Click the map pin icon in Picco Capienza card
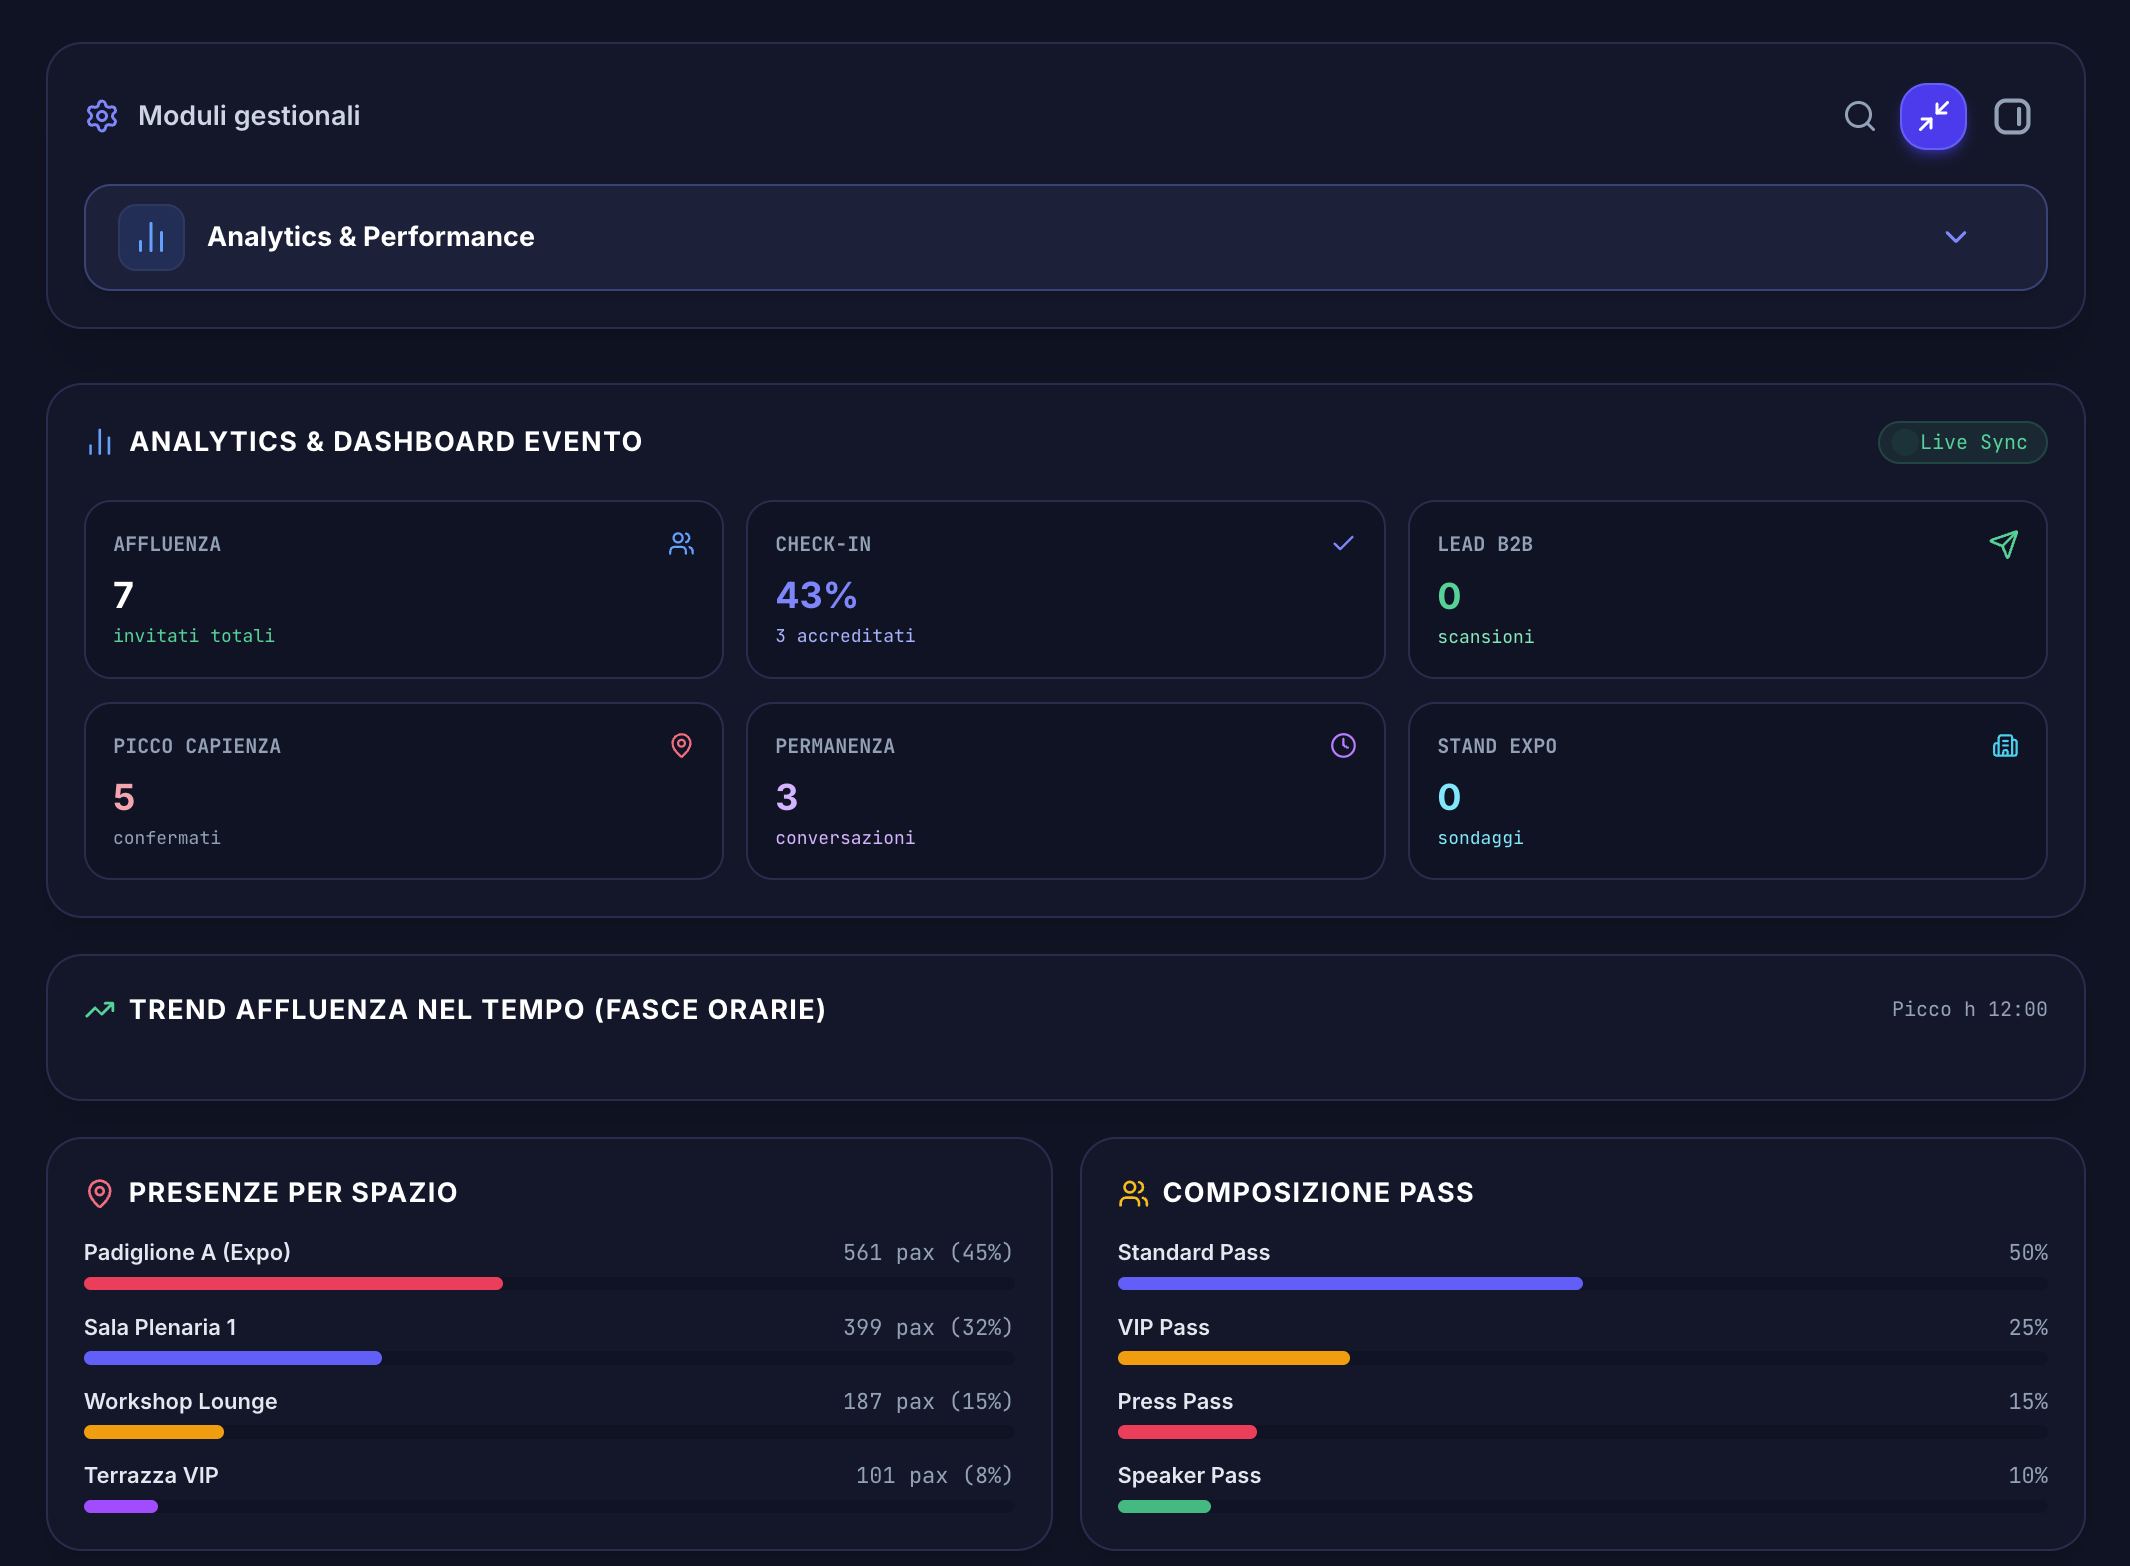This screenshot has height=1566, width=2130. pyautogui.click(x=681, y=745)
